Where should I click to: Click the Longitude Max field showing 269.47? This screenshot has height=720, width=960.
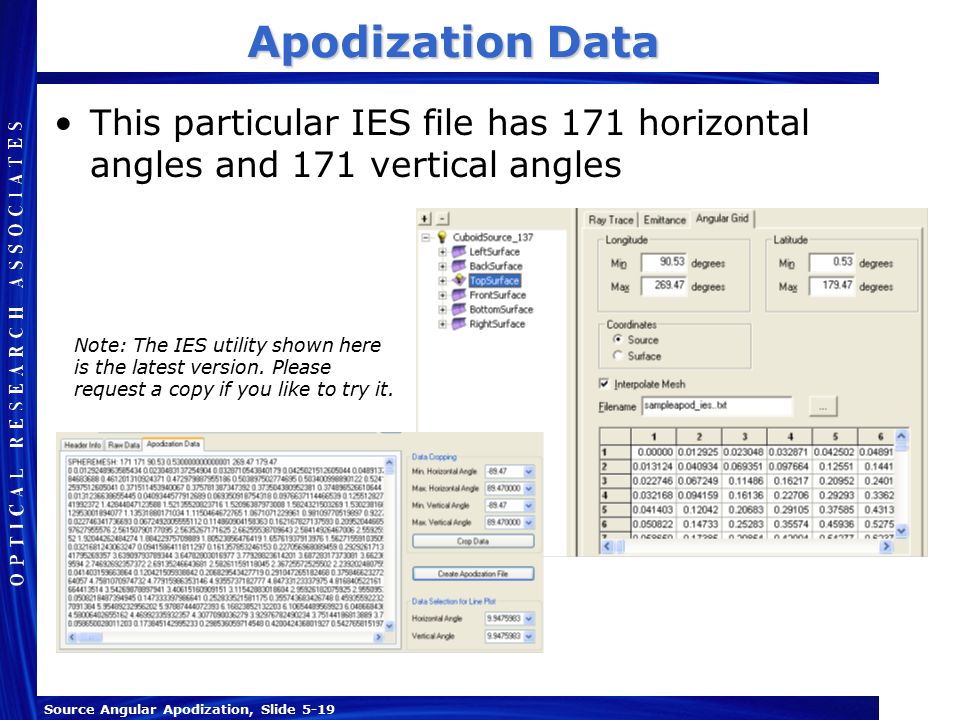[664, 286]
